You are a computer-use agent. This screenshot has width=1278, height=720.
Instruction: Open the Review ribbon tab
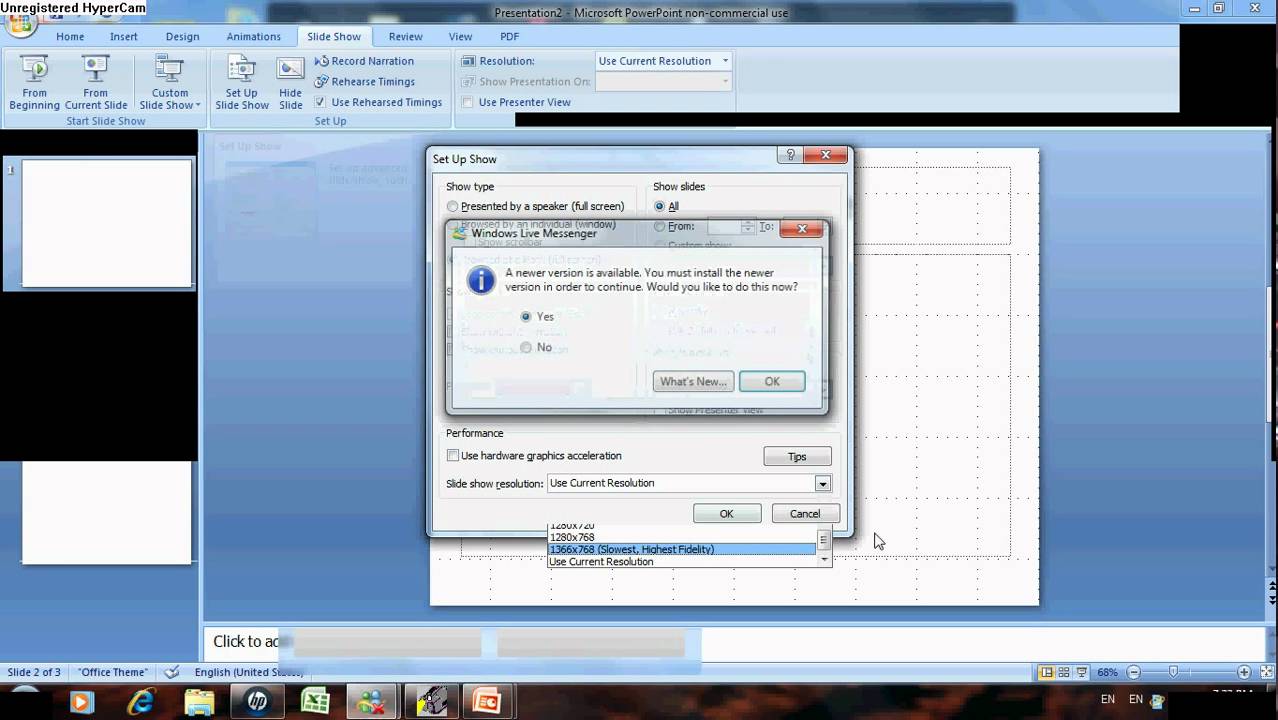click(405, 36)
